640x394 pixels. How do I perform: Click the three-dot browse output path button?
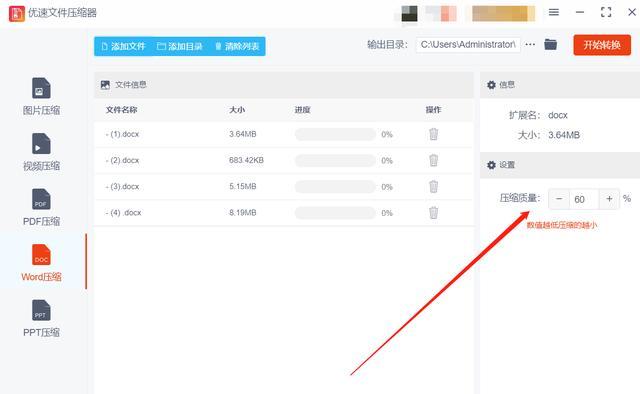point(530,44)
